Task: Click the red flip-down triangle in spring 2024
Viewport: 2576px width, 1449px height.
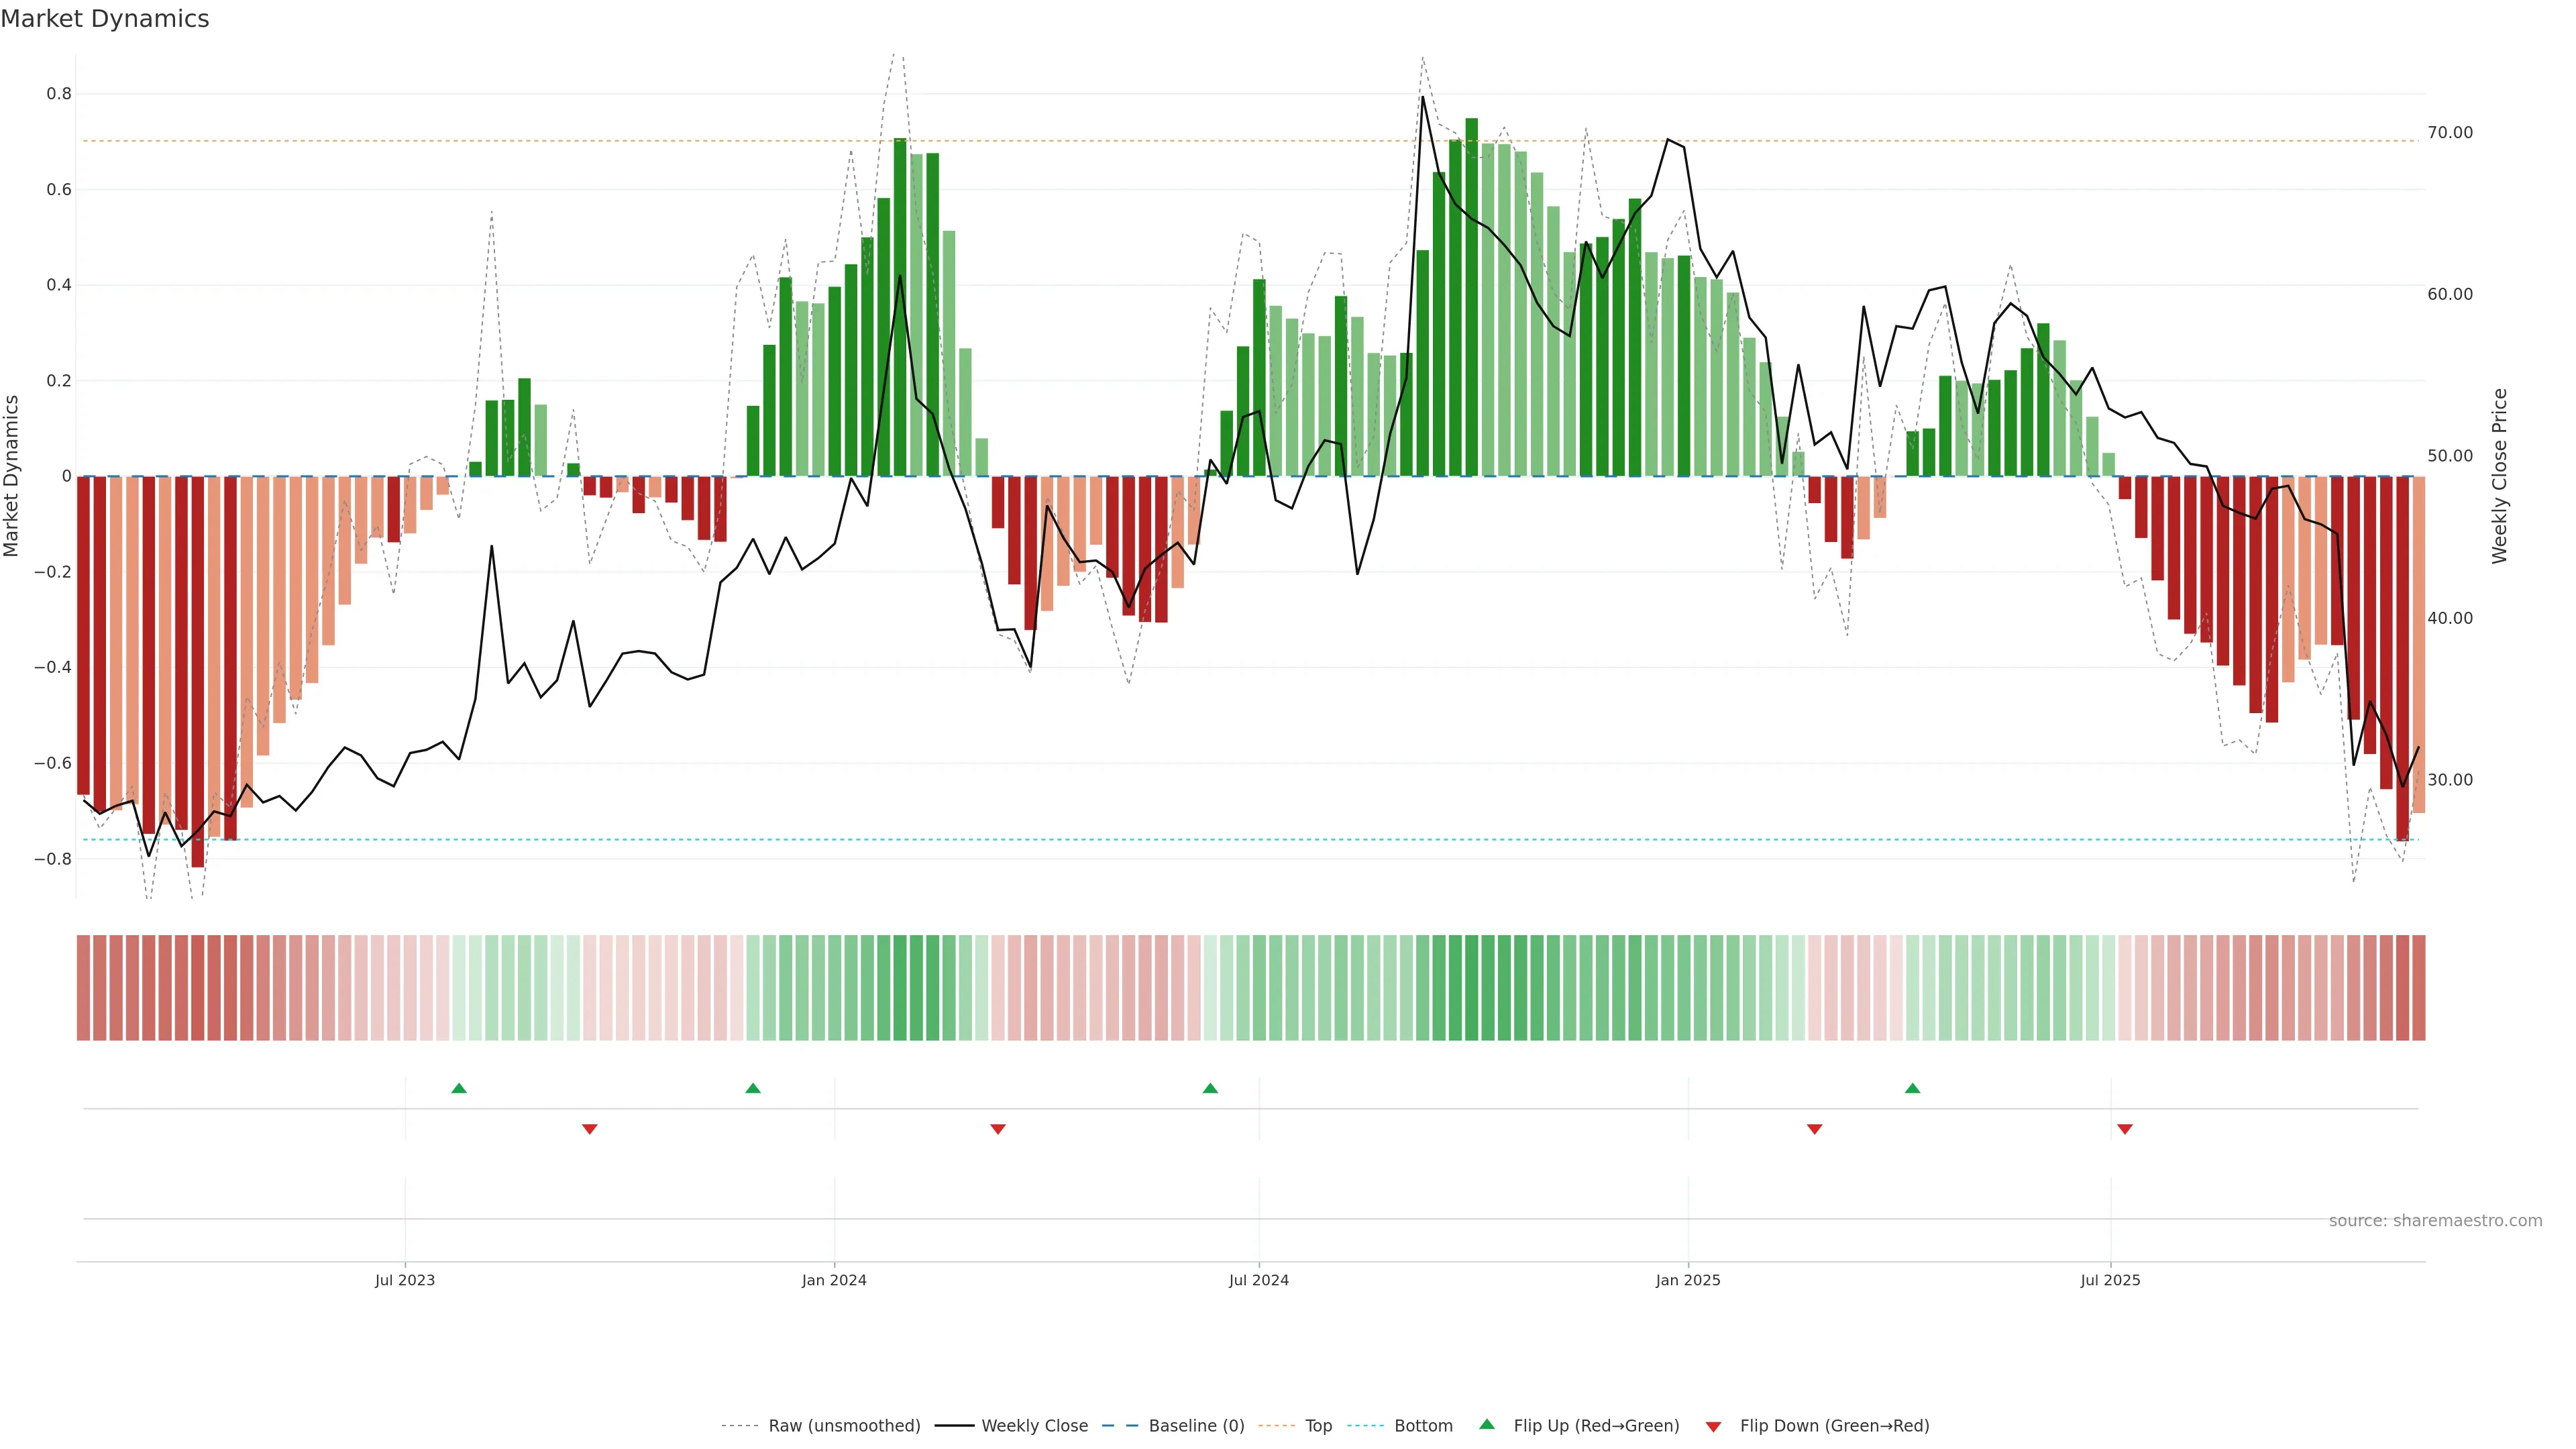Action: pyautogui.click(x=998, y=1129)
